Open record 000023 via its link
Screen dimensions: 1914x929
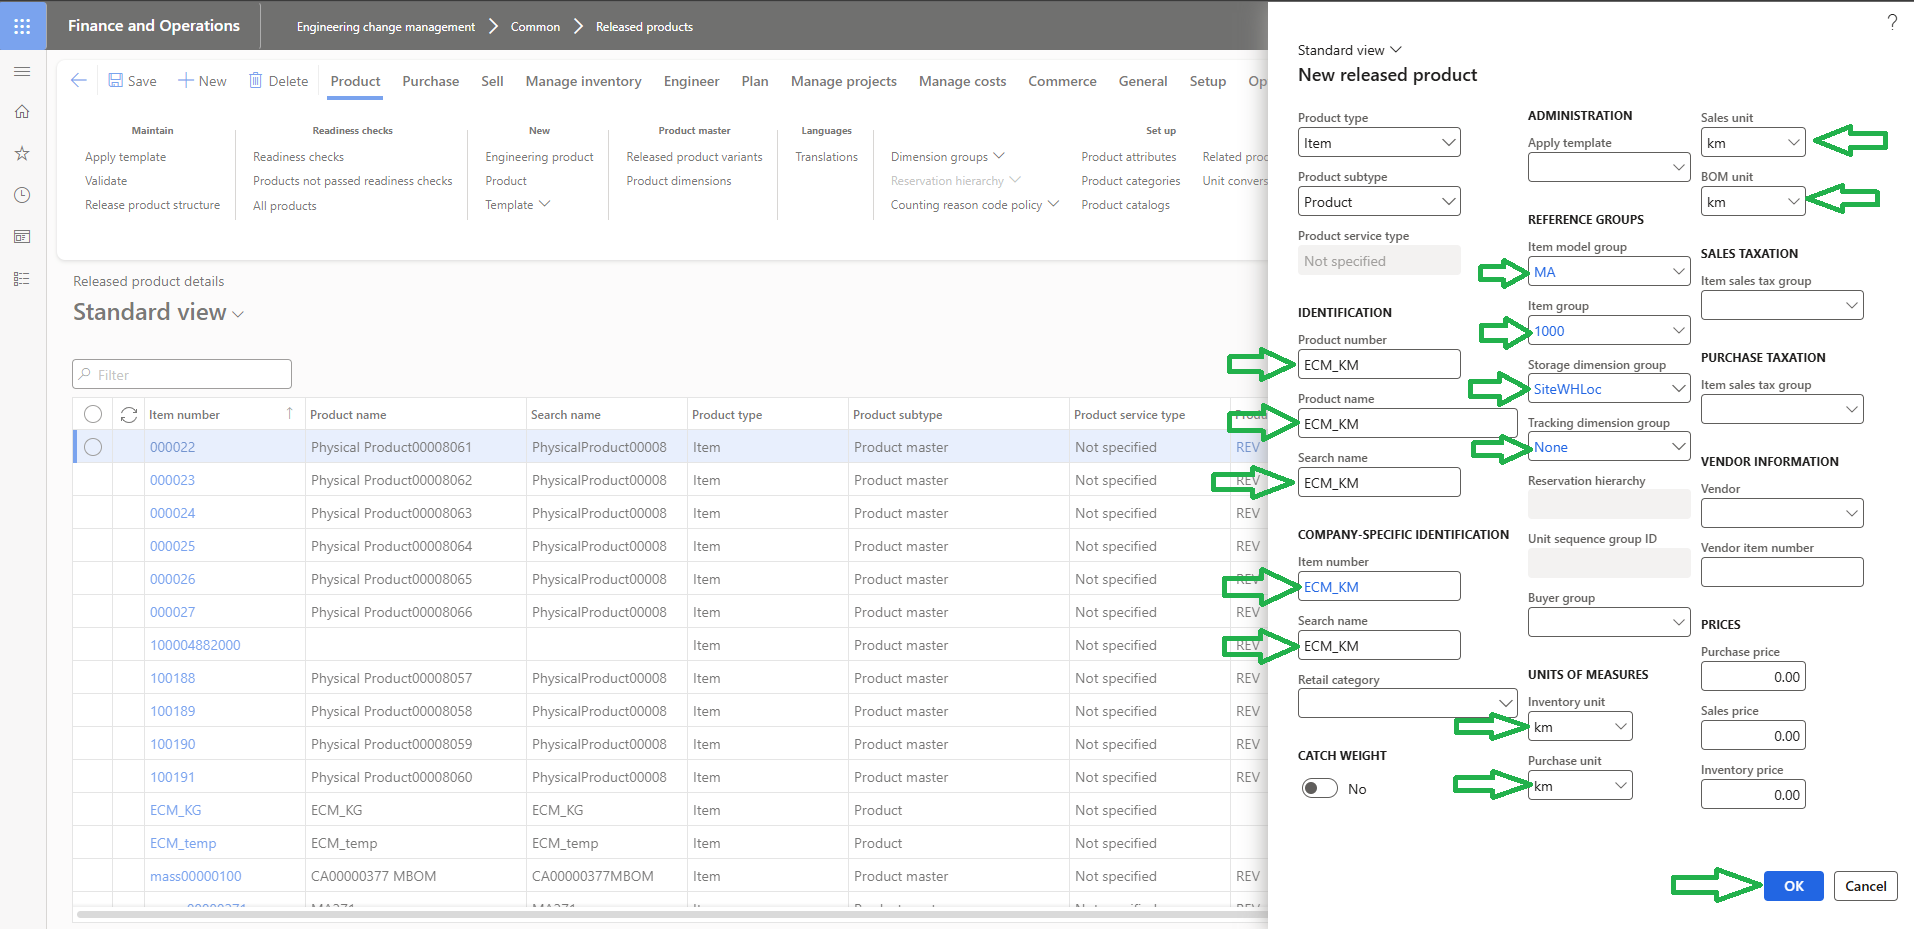(x=171, y=479)
